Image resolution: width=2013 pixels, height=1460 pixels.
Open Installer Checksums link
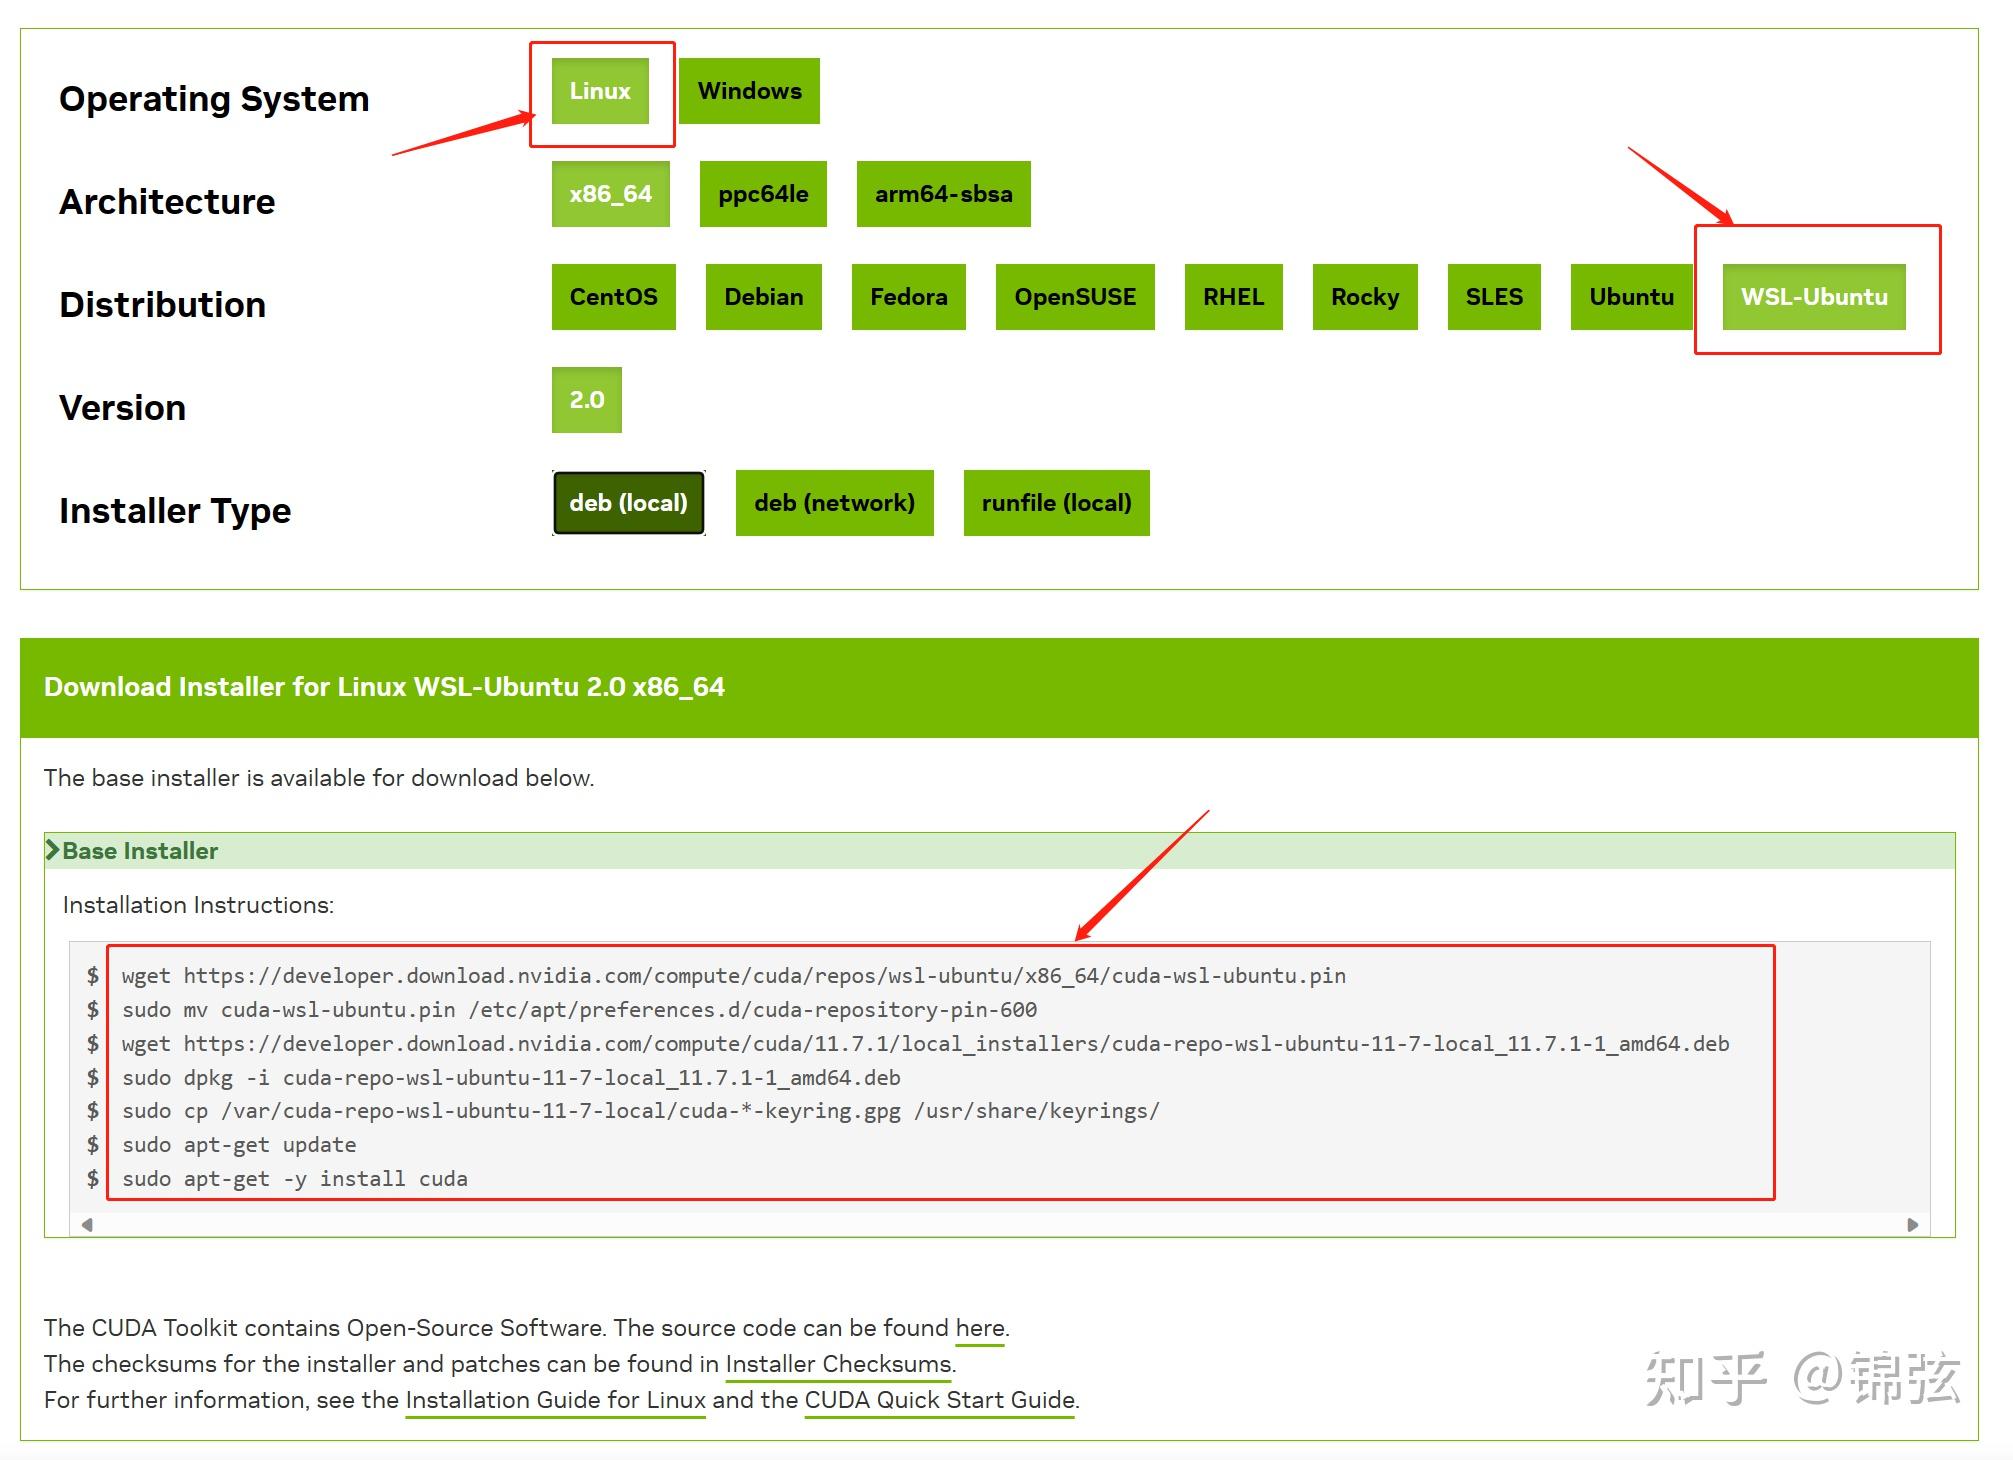click(x=838, y=1364)
